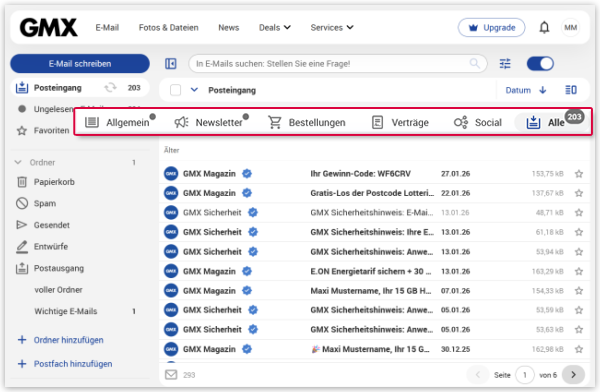The image size is (600, 392).
Task: Open the 07.01.26 Maxi Mustername email
Action: (x=374, y=291)
